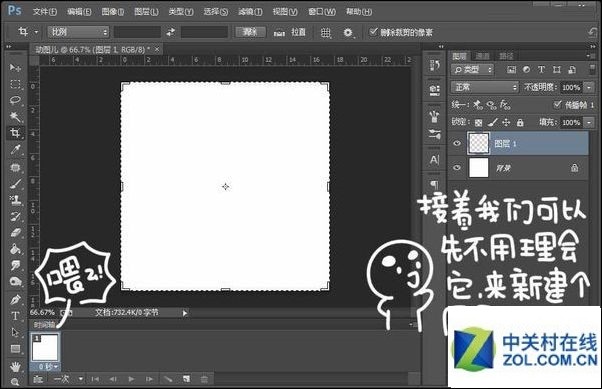Screen dimensions: 602x389
Task: Open the 比例 crop ratio dropdown
Action: [78, 32]
